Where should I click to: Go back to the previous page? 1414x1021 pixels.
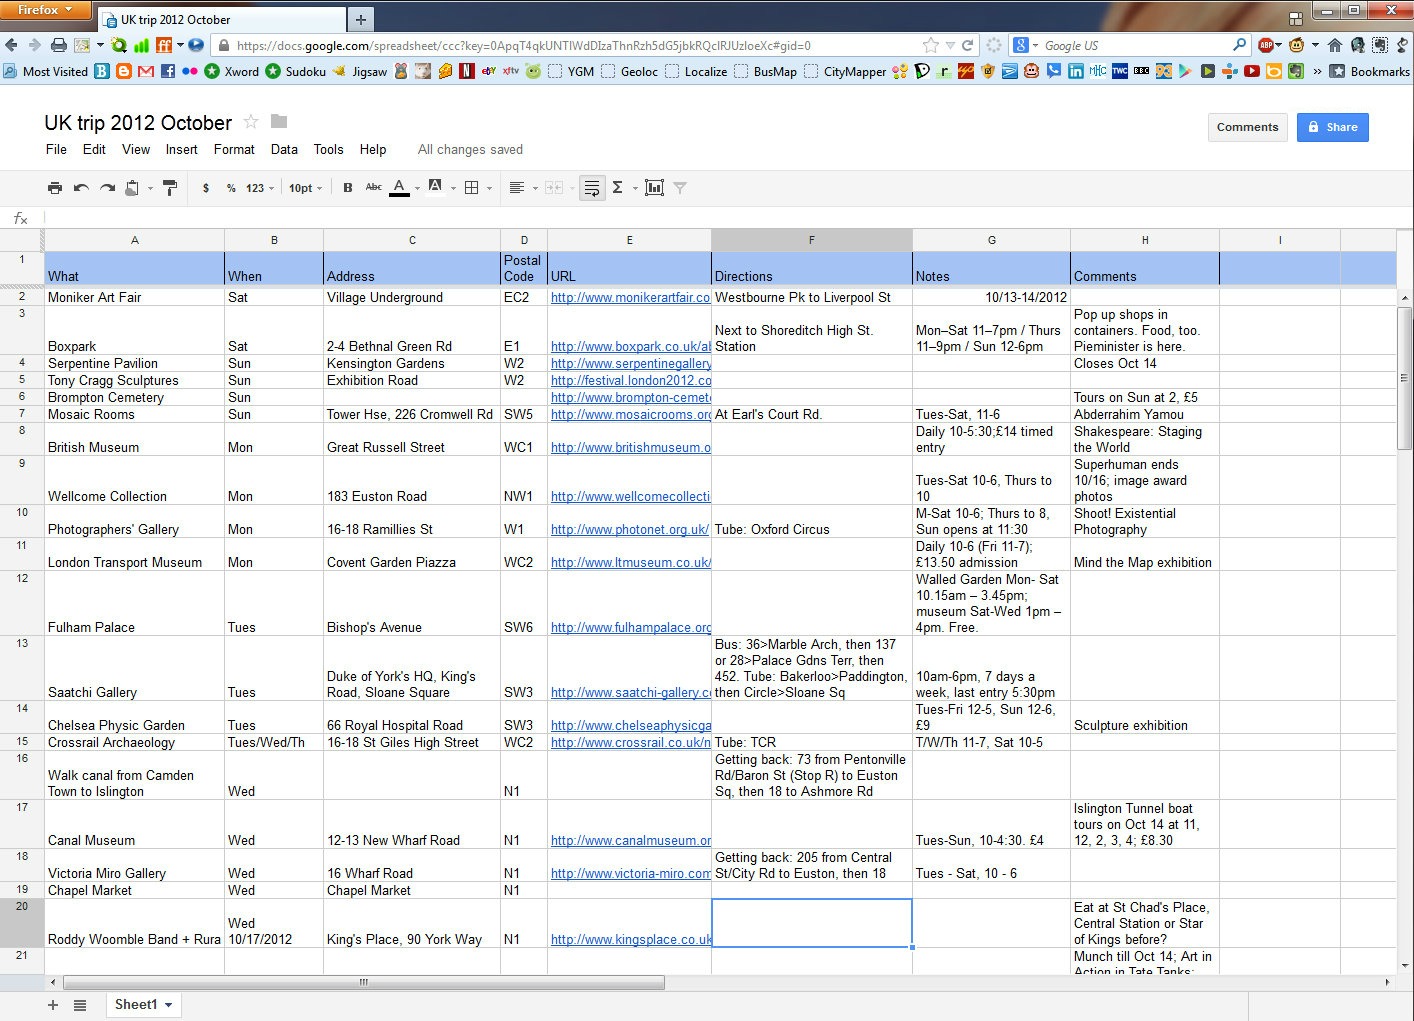click(12, 45)
